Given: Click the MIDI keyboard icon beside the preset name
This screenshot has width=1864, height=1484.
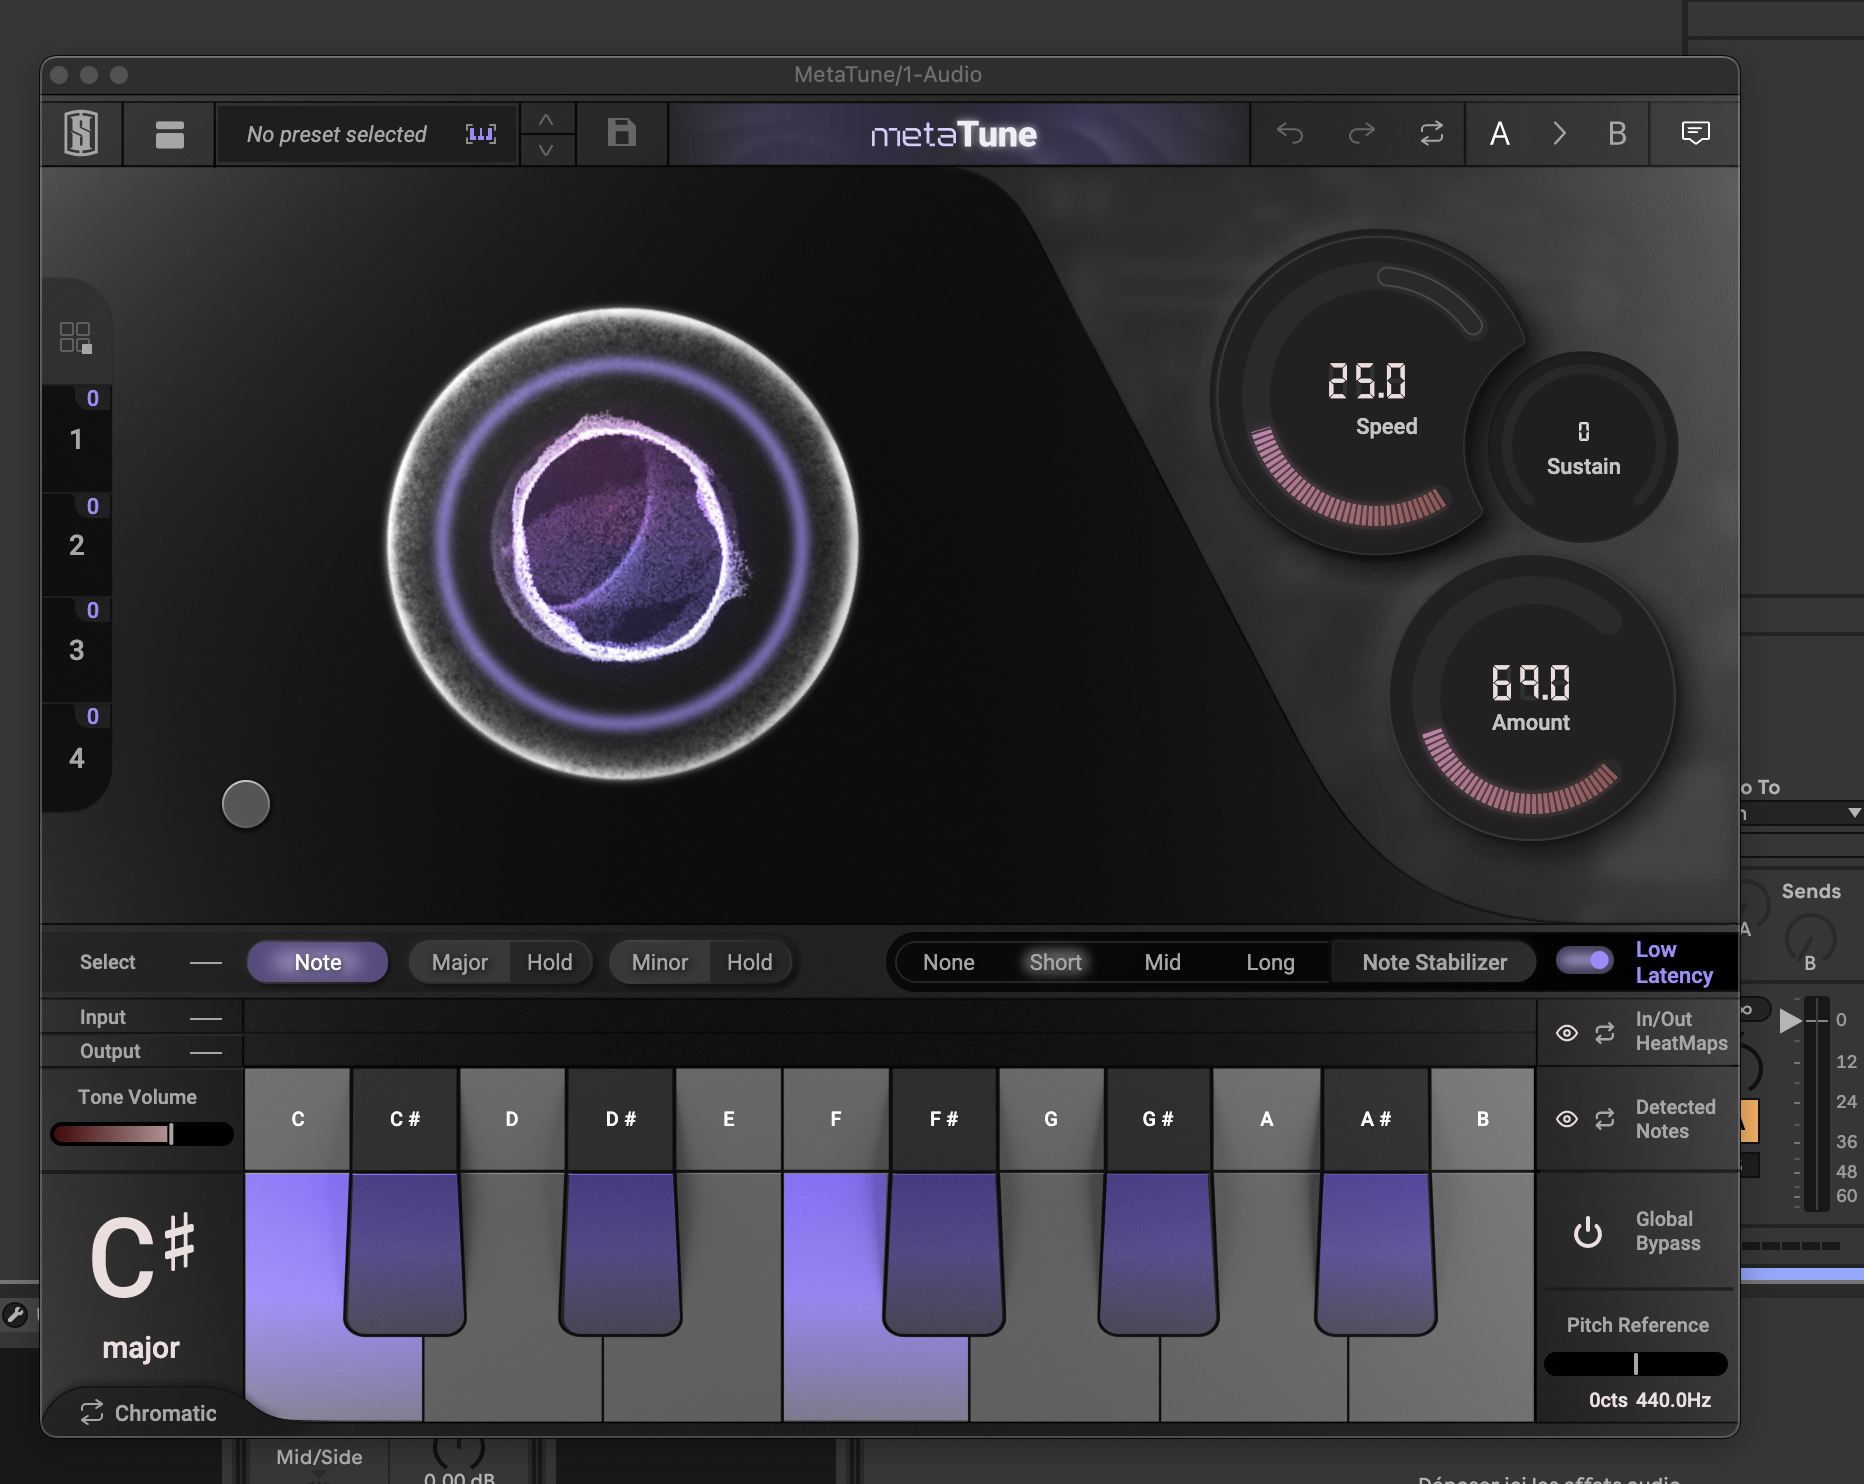Looking at the screenshot, I should point(481,134).
